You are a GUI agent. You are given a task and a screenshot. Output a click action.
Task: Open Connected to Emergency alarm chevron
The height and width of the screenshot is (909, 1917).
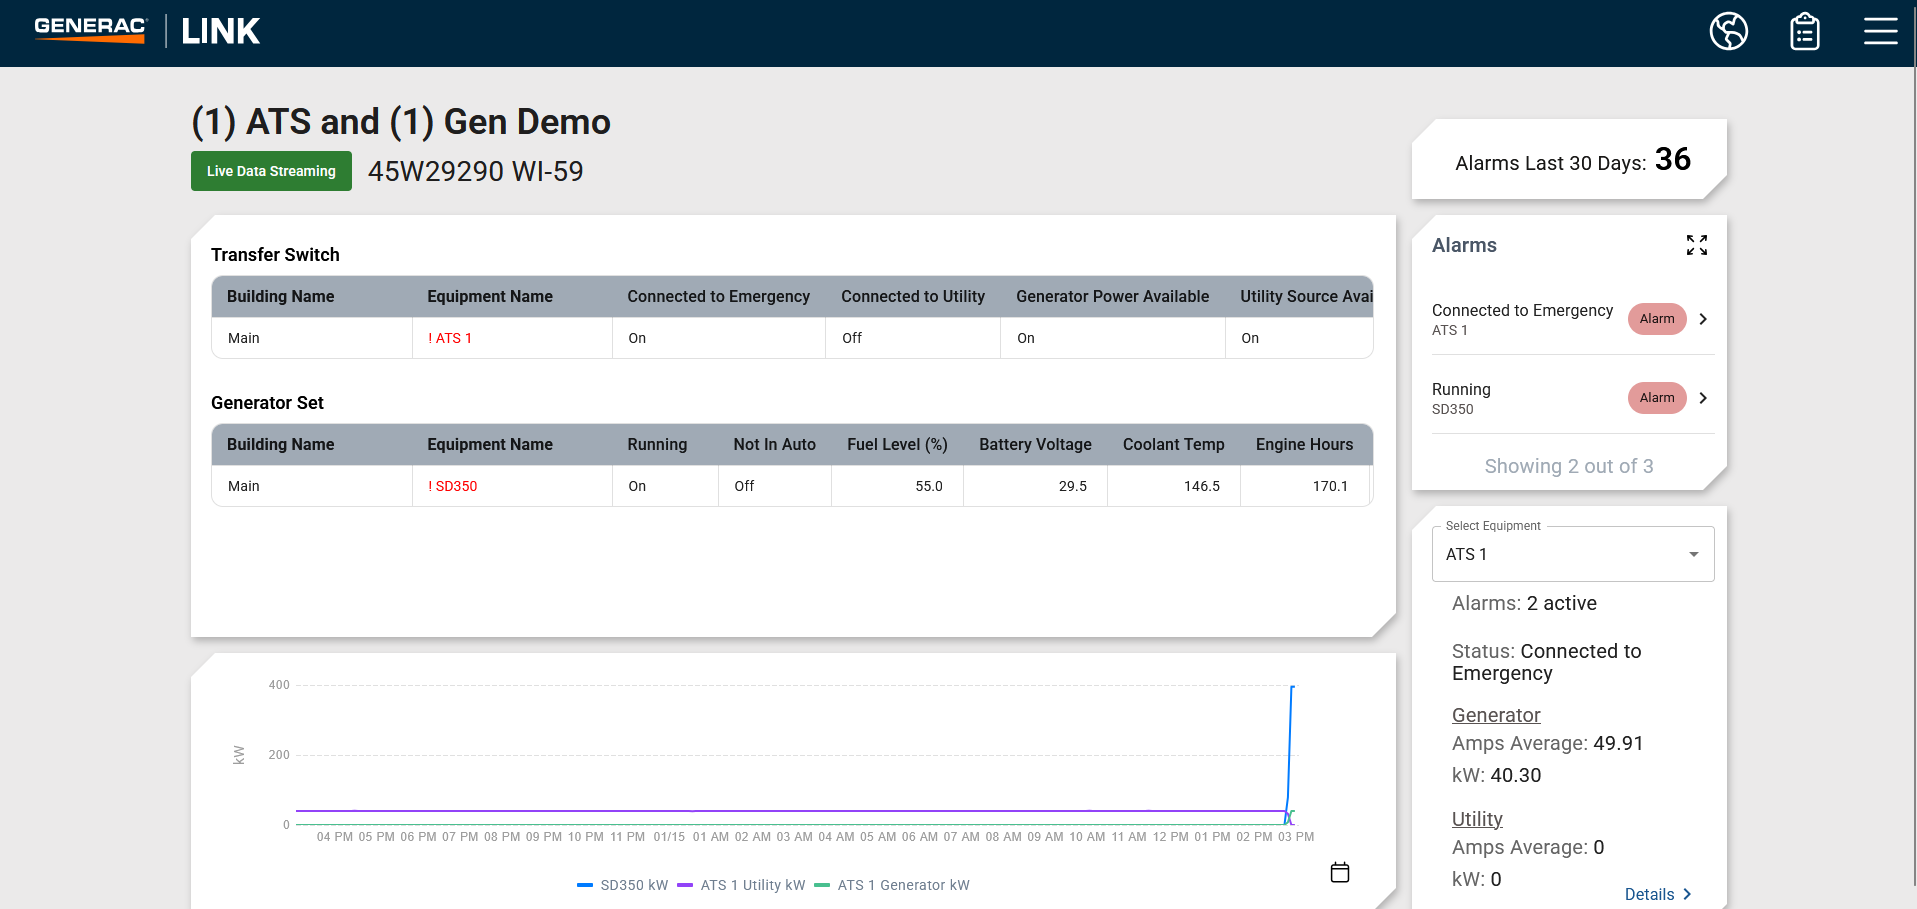pyautogui.click(x=1703, y=319)
